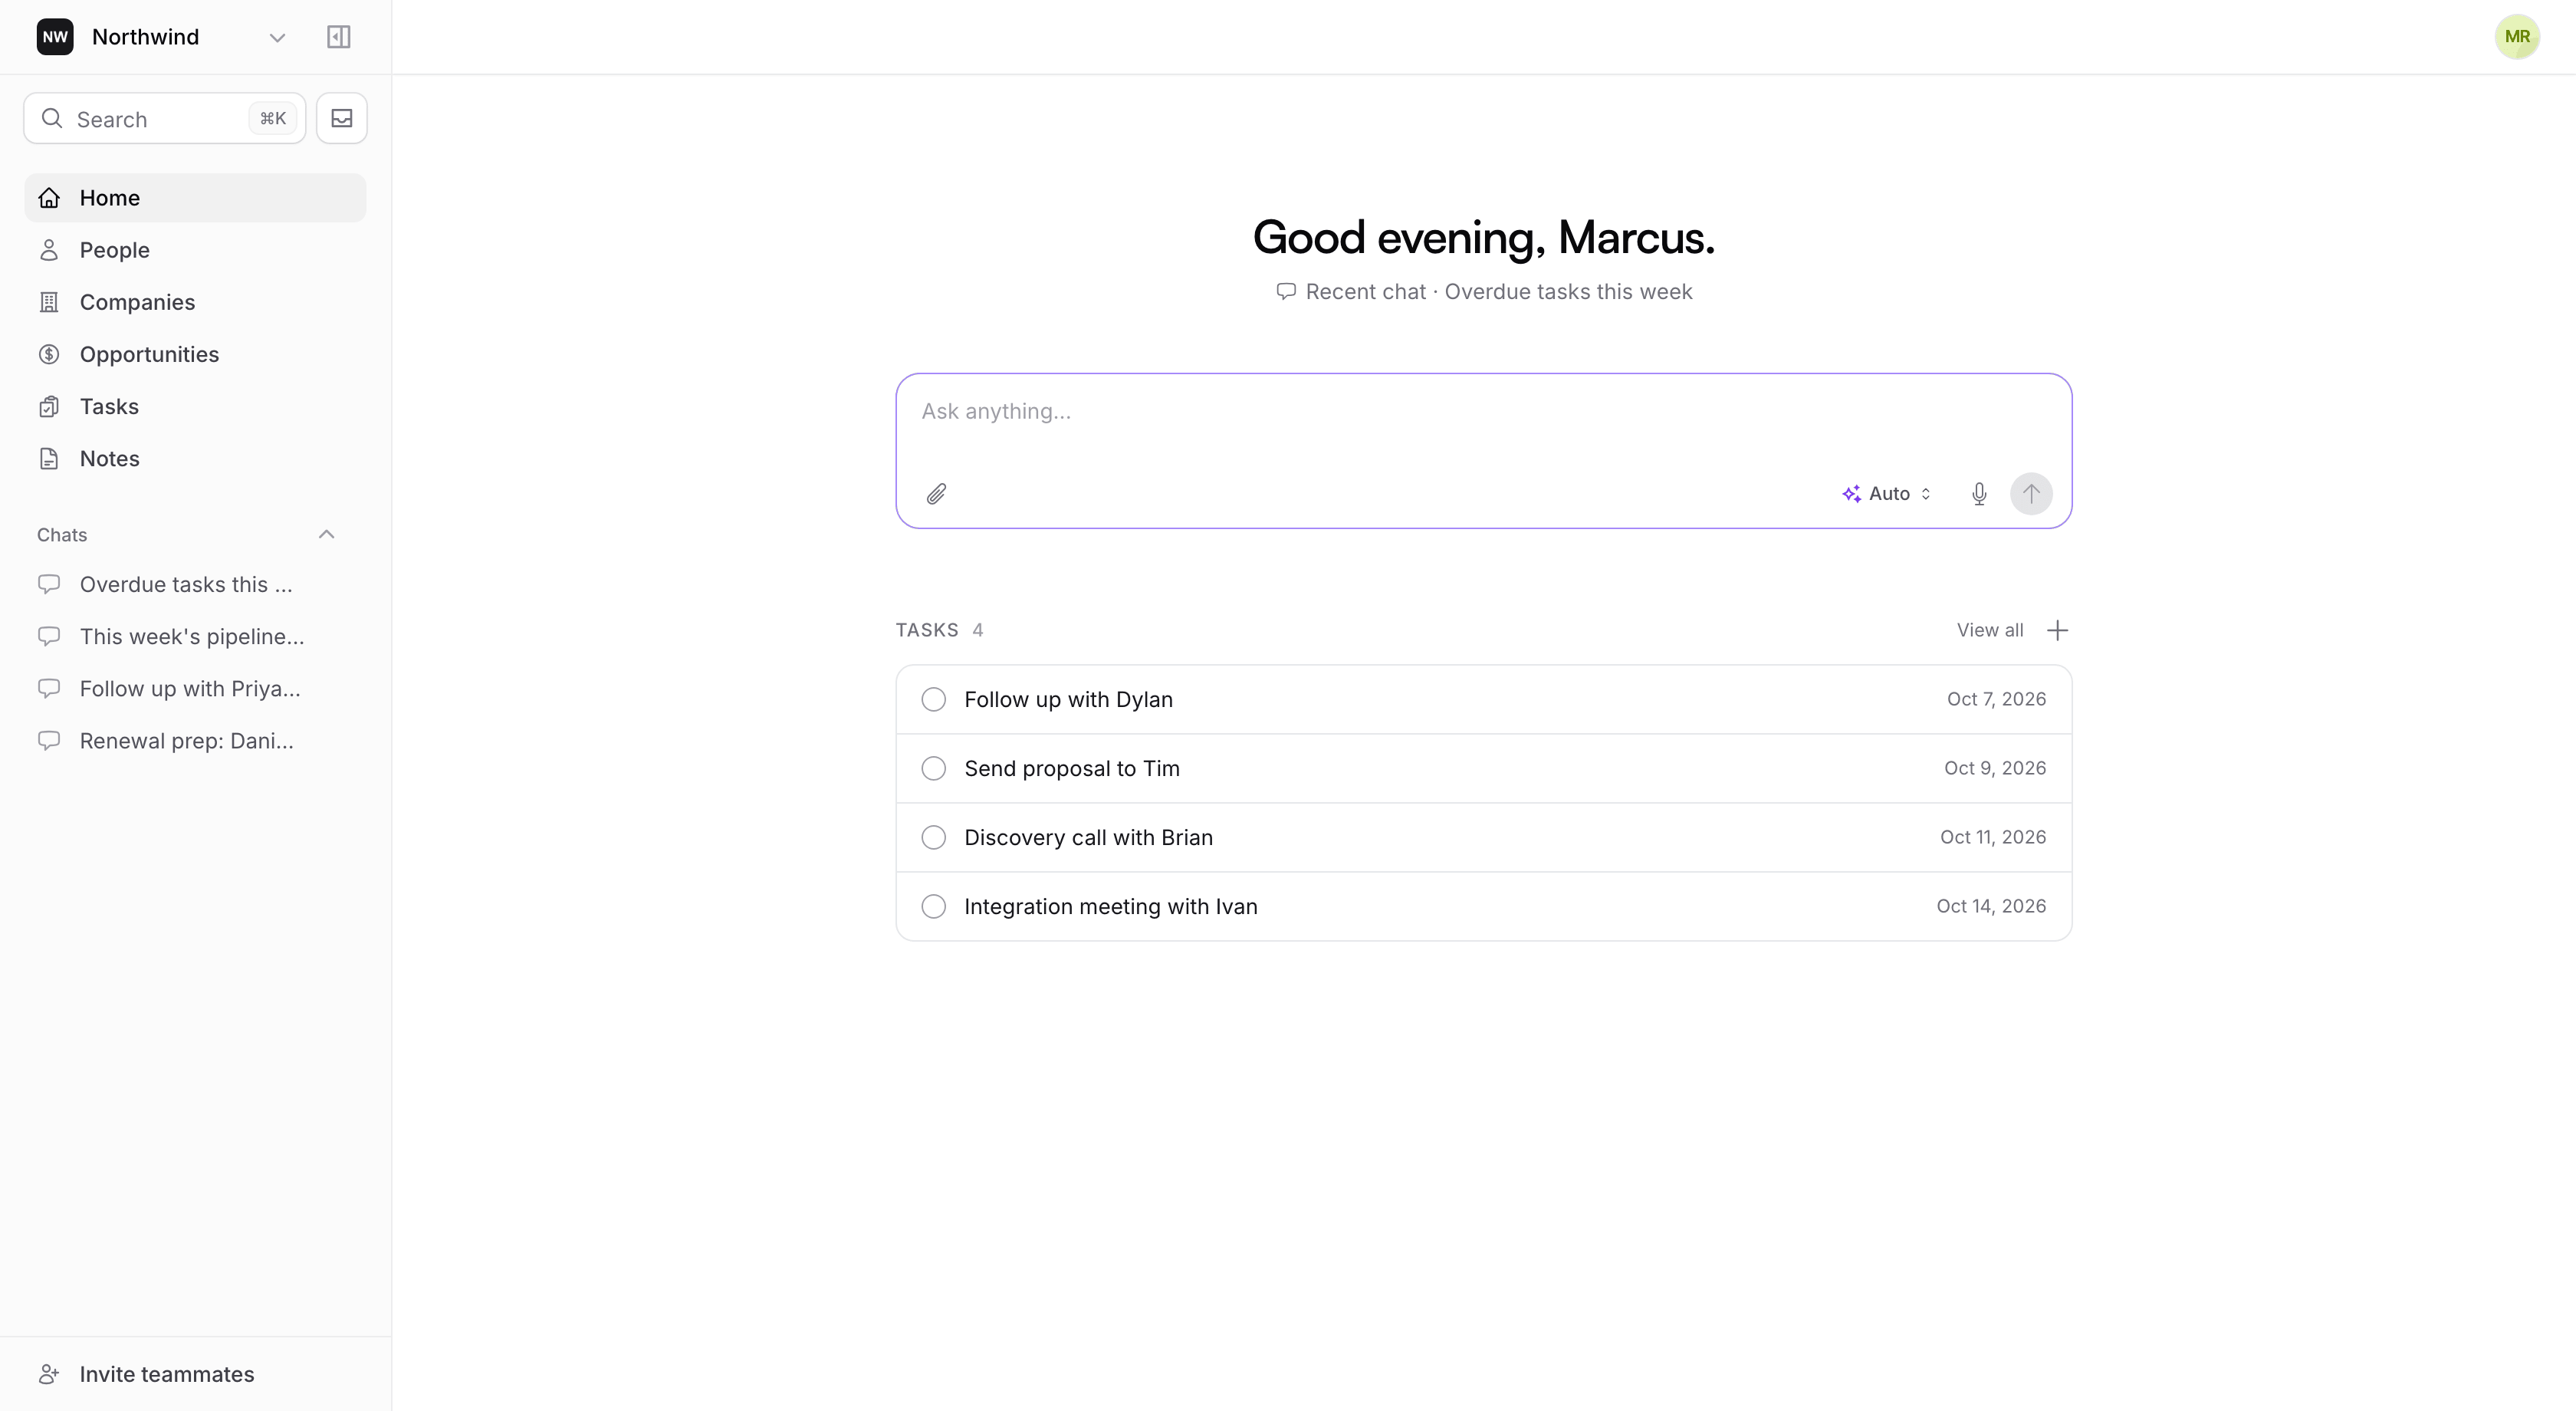This screenshot has width=2576, height=1411.
Task: Collapse the Chats section chevron
Action: pos(326,534)
